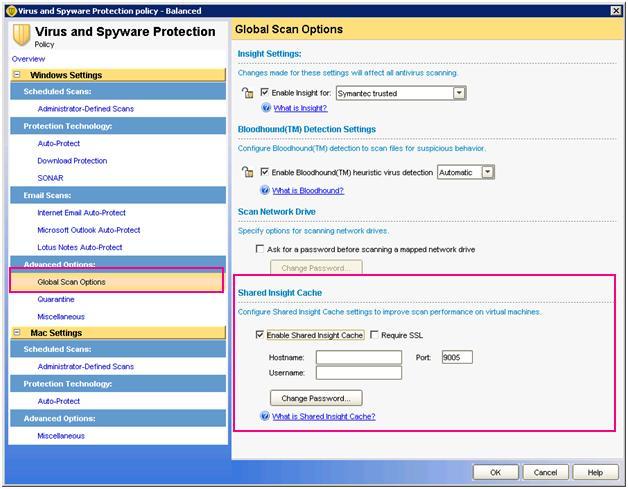The image size is (628, 489).
Task: Toggle the Enable Insight for checkbox
Action: click(x=264, y=92)
